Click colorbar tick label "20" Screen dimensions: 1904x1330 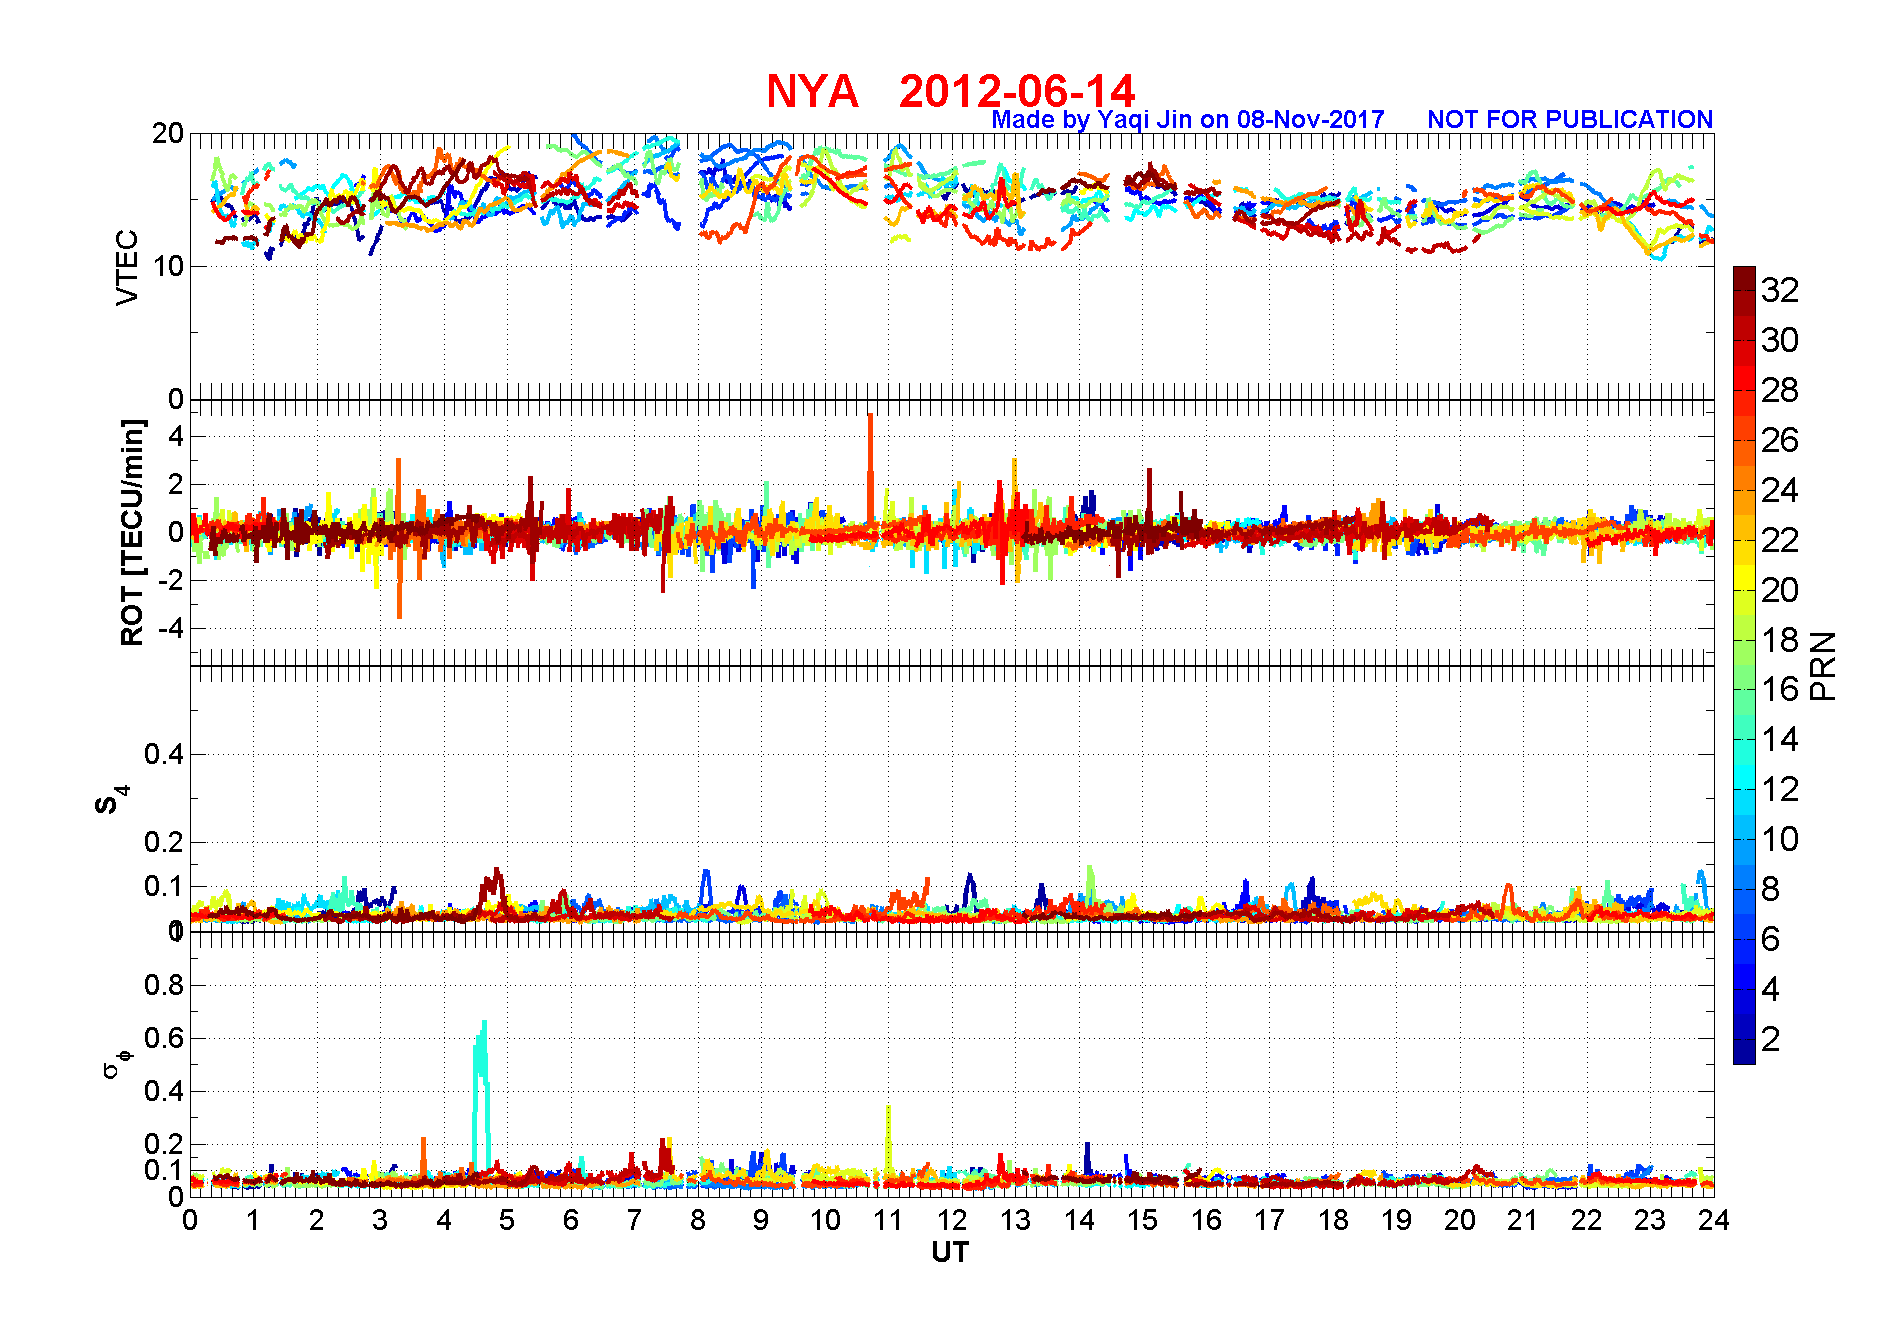tap(1780, 590)
